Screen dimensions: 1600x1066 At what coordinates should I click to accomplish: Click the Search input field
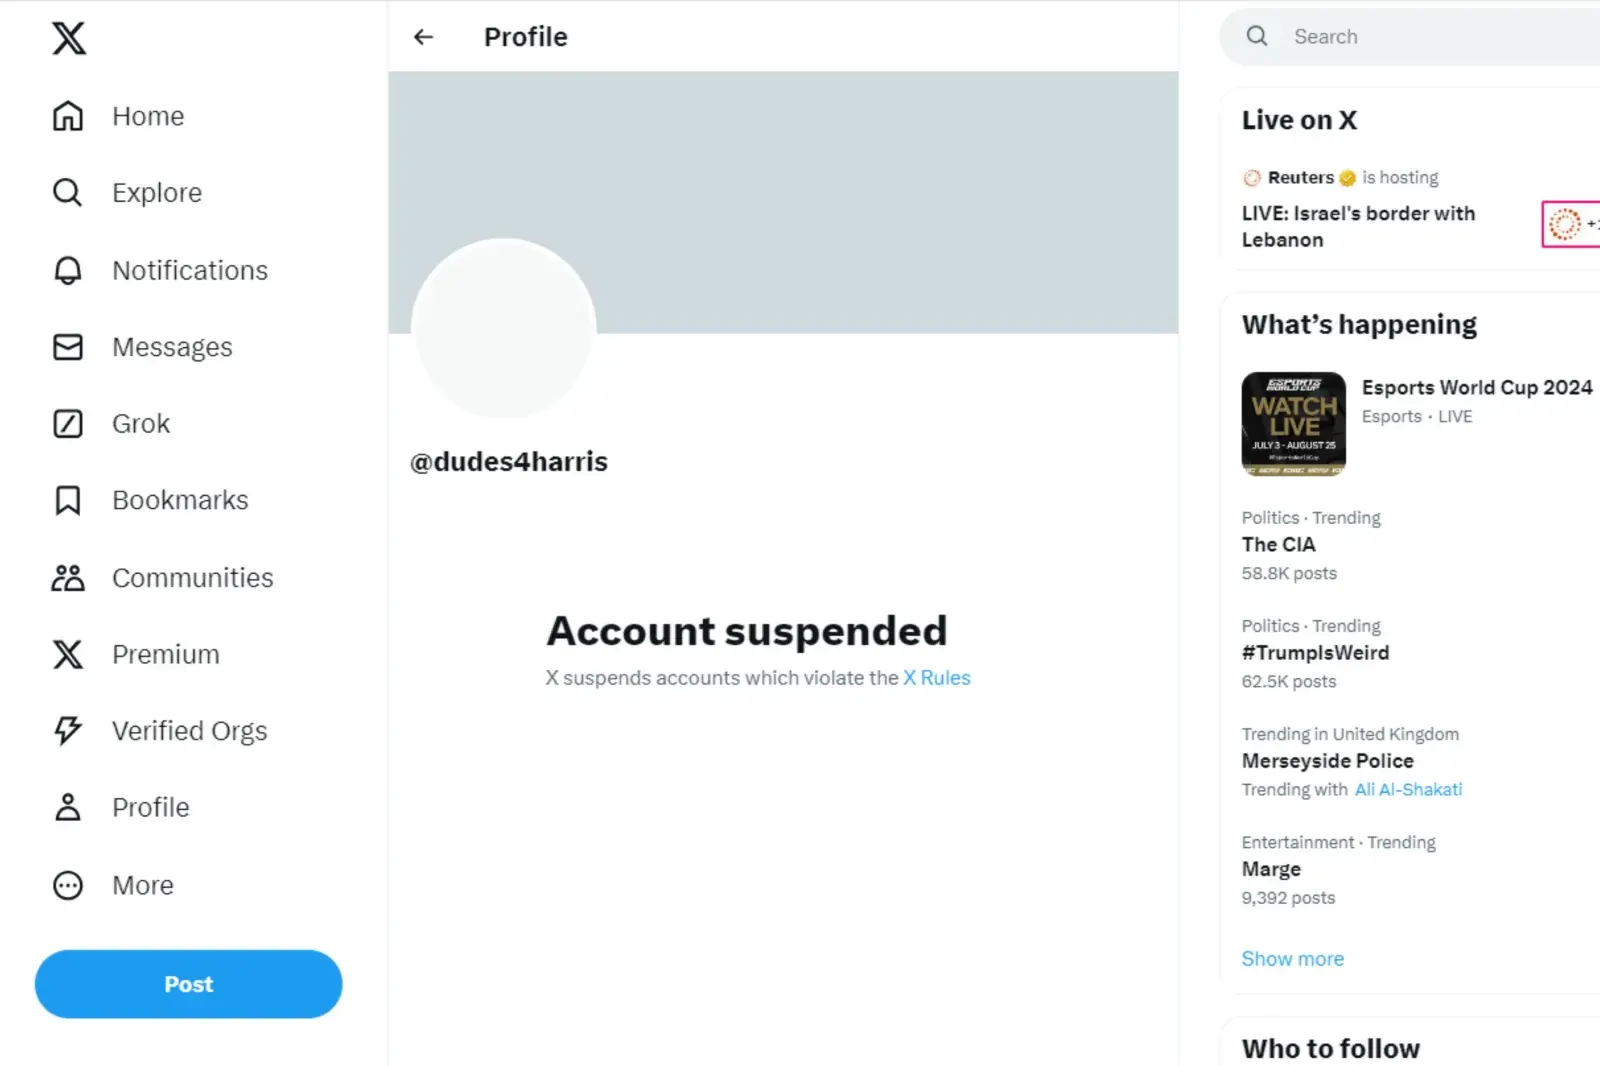click(1400, 36)
